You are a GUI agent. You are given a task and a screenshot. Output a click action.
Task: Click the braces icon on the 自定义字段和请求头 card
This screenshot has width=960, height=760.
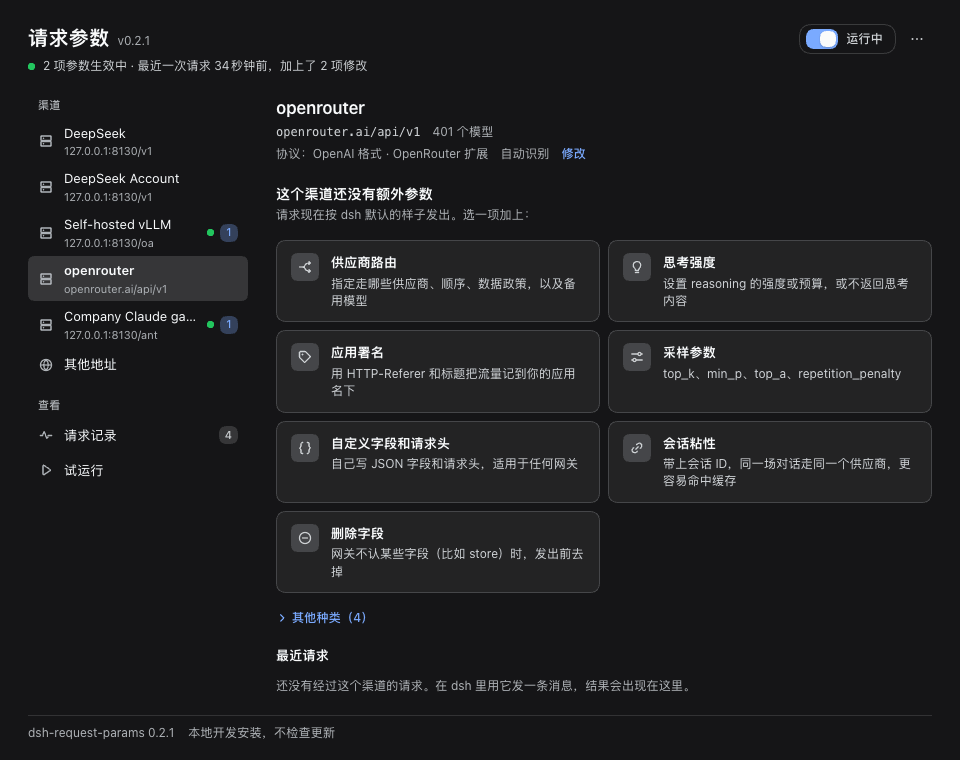[x=305, y=448]
